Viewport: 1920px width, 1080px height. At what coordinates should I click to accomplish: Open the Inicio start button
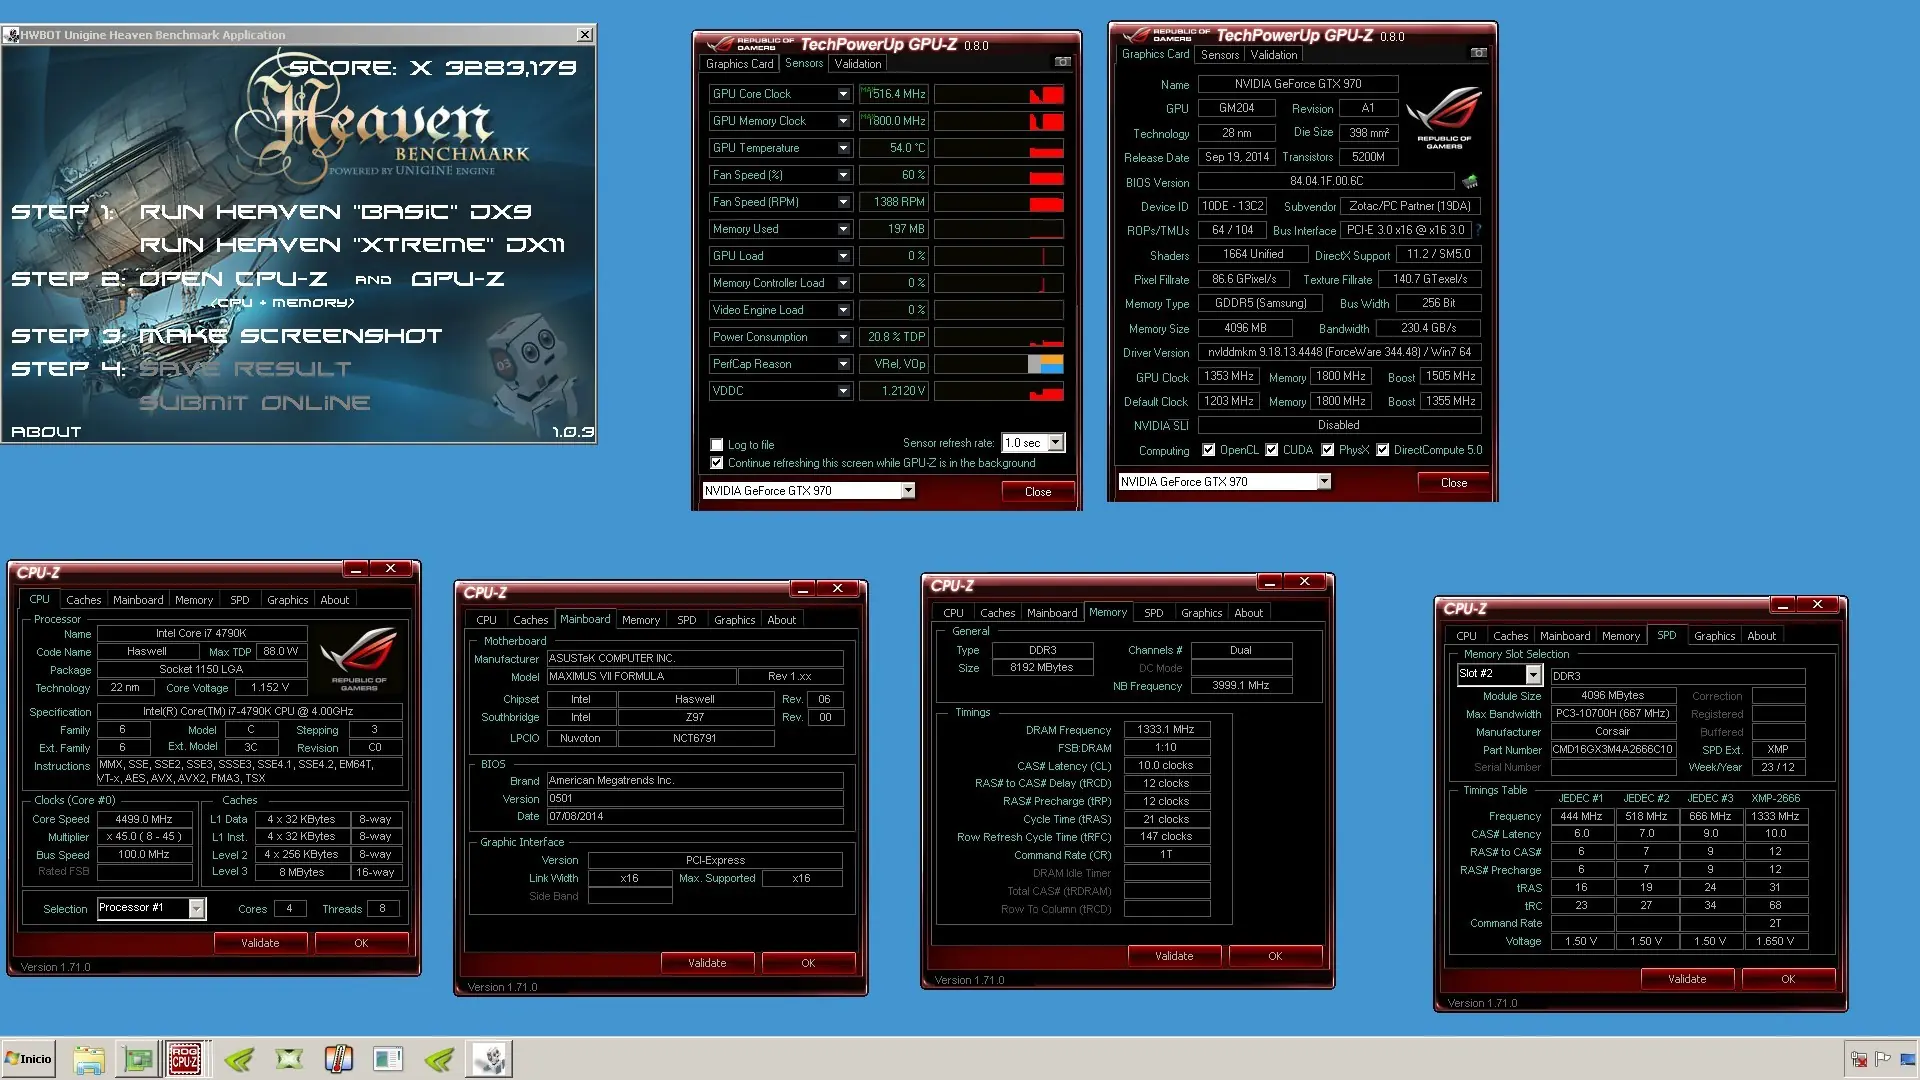tap(29, 1059)
